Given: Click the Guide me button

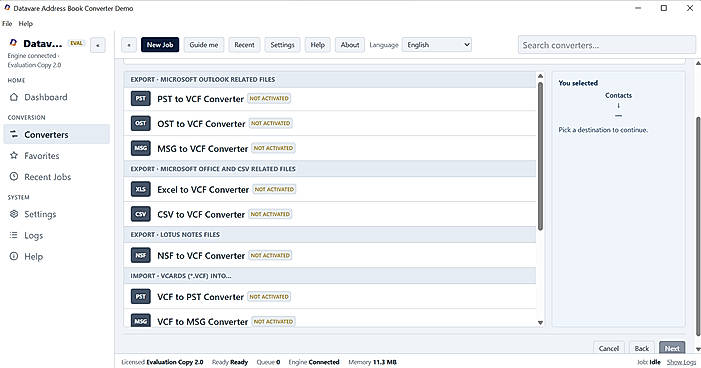Looking at the screenshot, I should (204, 45).
